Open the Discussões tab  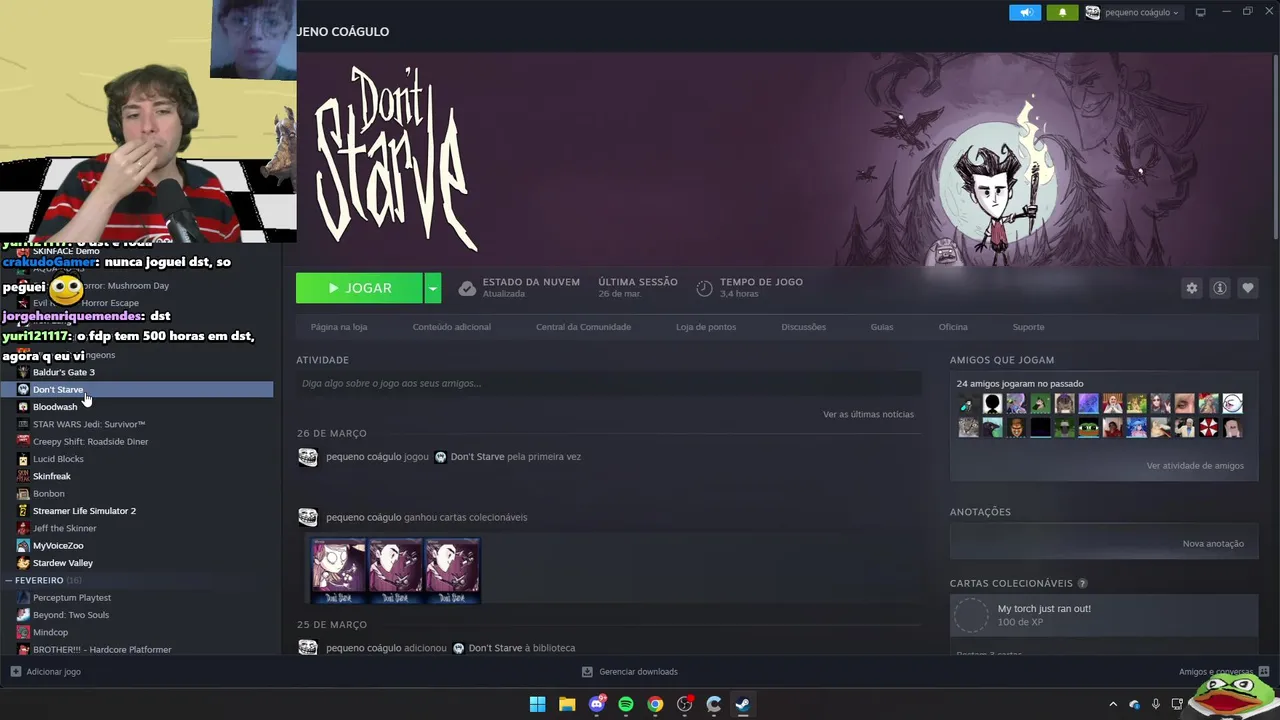coord(804,327)
